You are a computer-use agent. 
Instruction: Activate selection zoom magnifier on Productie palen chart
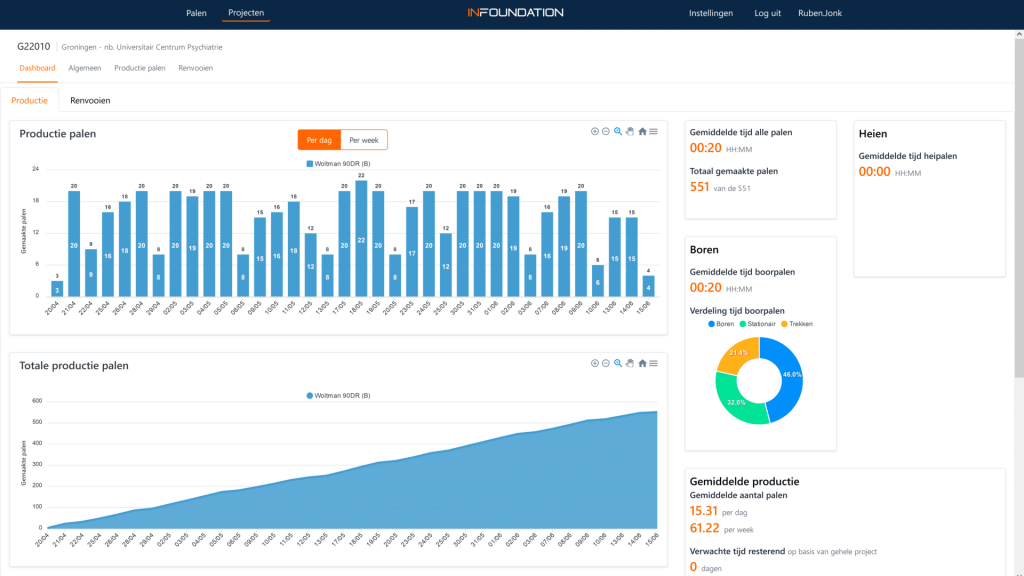[x=618, y=131]
